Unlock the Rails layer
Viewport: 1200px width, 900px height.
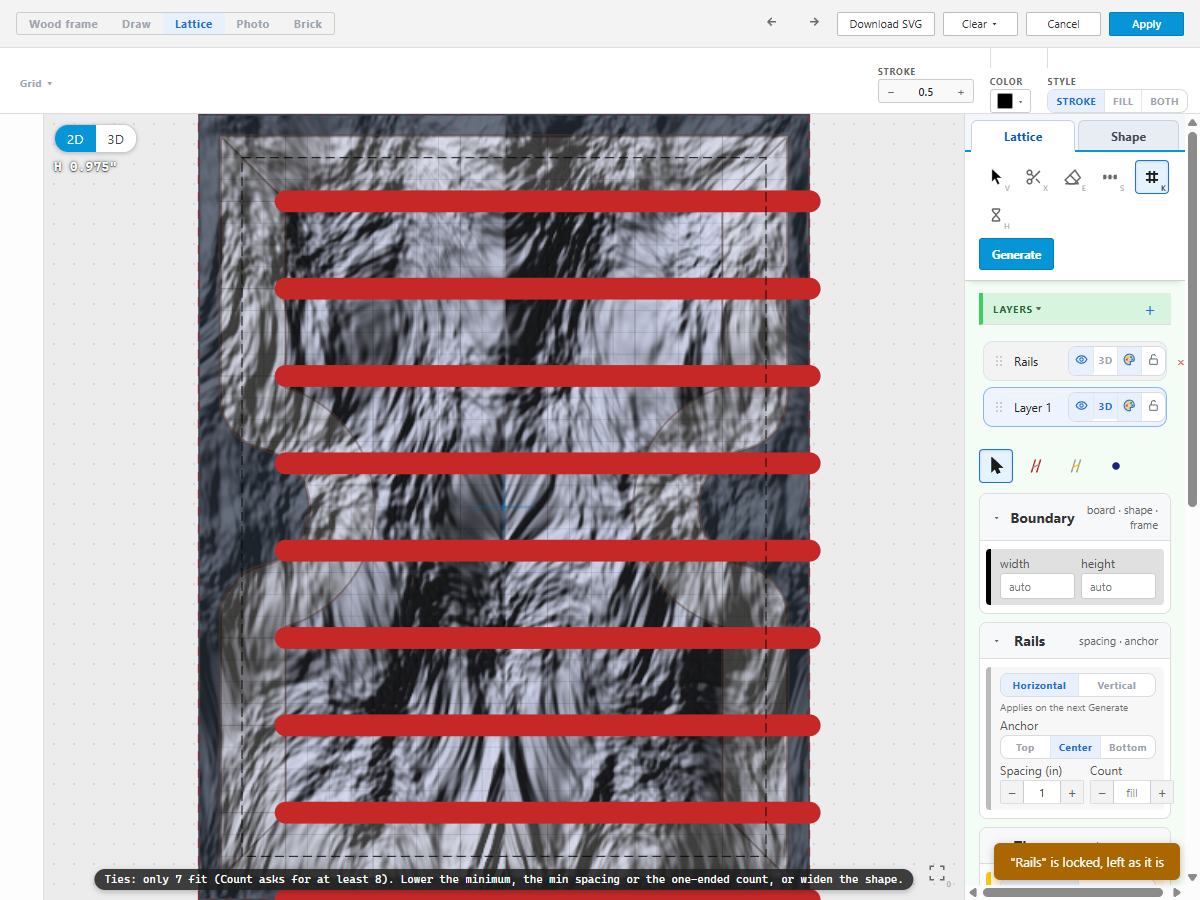tap(1153, 361)
